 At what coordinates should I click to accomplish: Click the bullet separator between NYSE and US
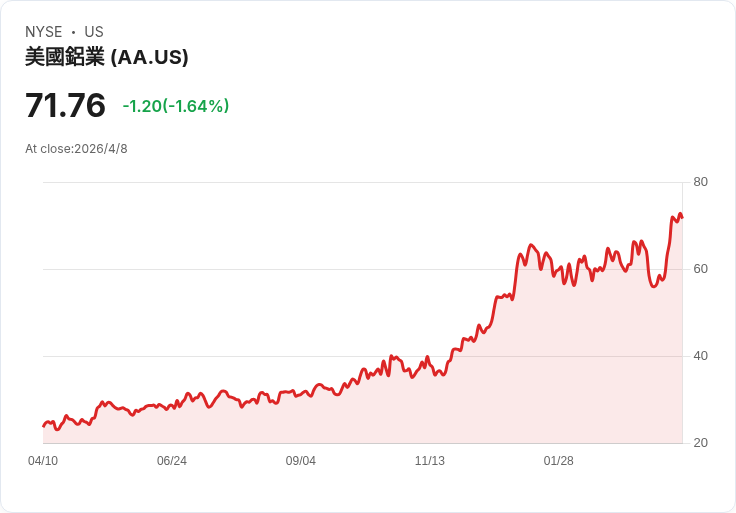pyautogui.click(x=73, y=32)
